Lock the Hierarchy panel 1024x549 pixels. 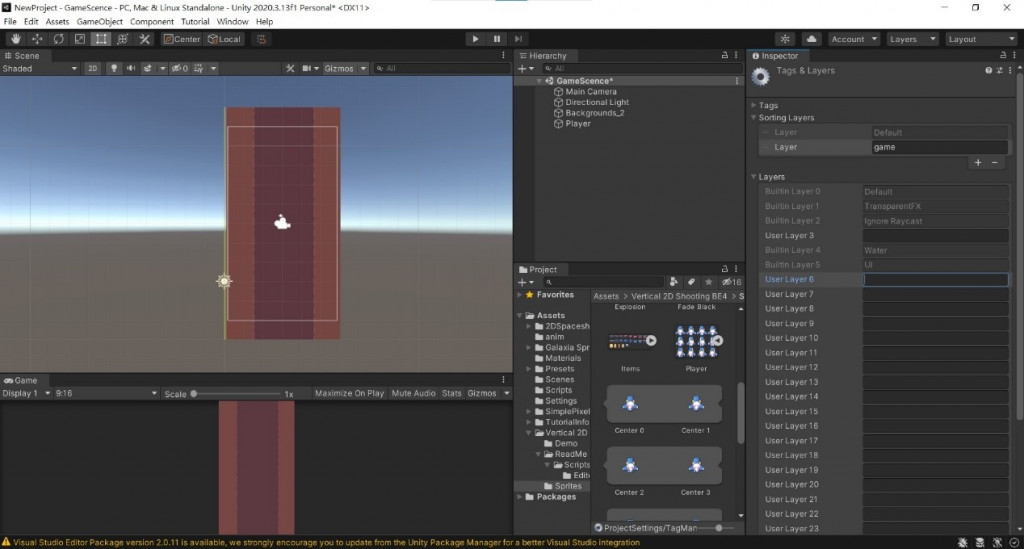pyautogui.click(x=724, y=55)
